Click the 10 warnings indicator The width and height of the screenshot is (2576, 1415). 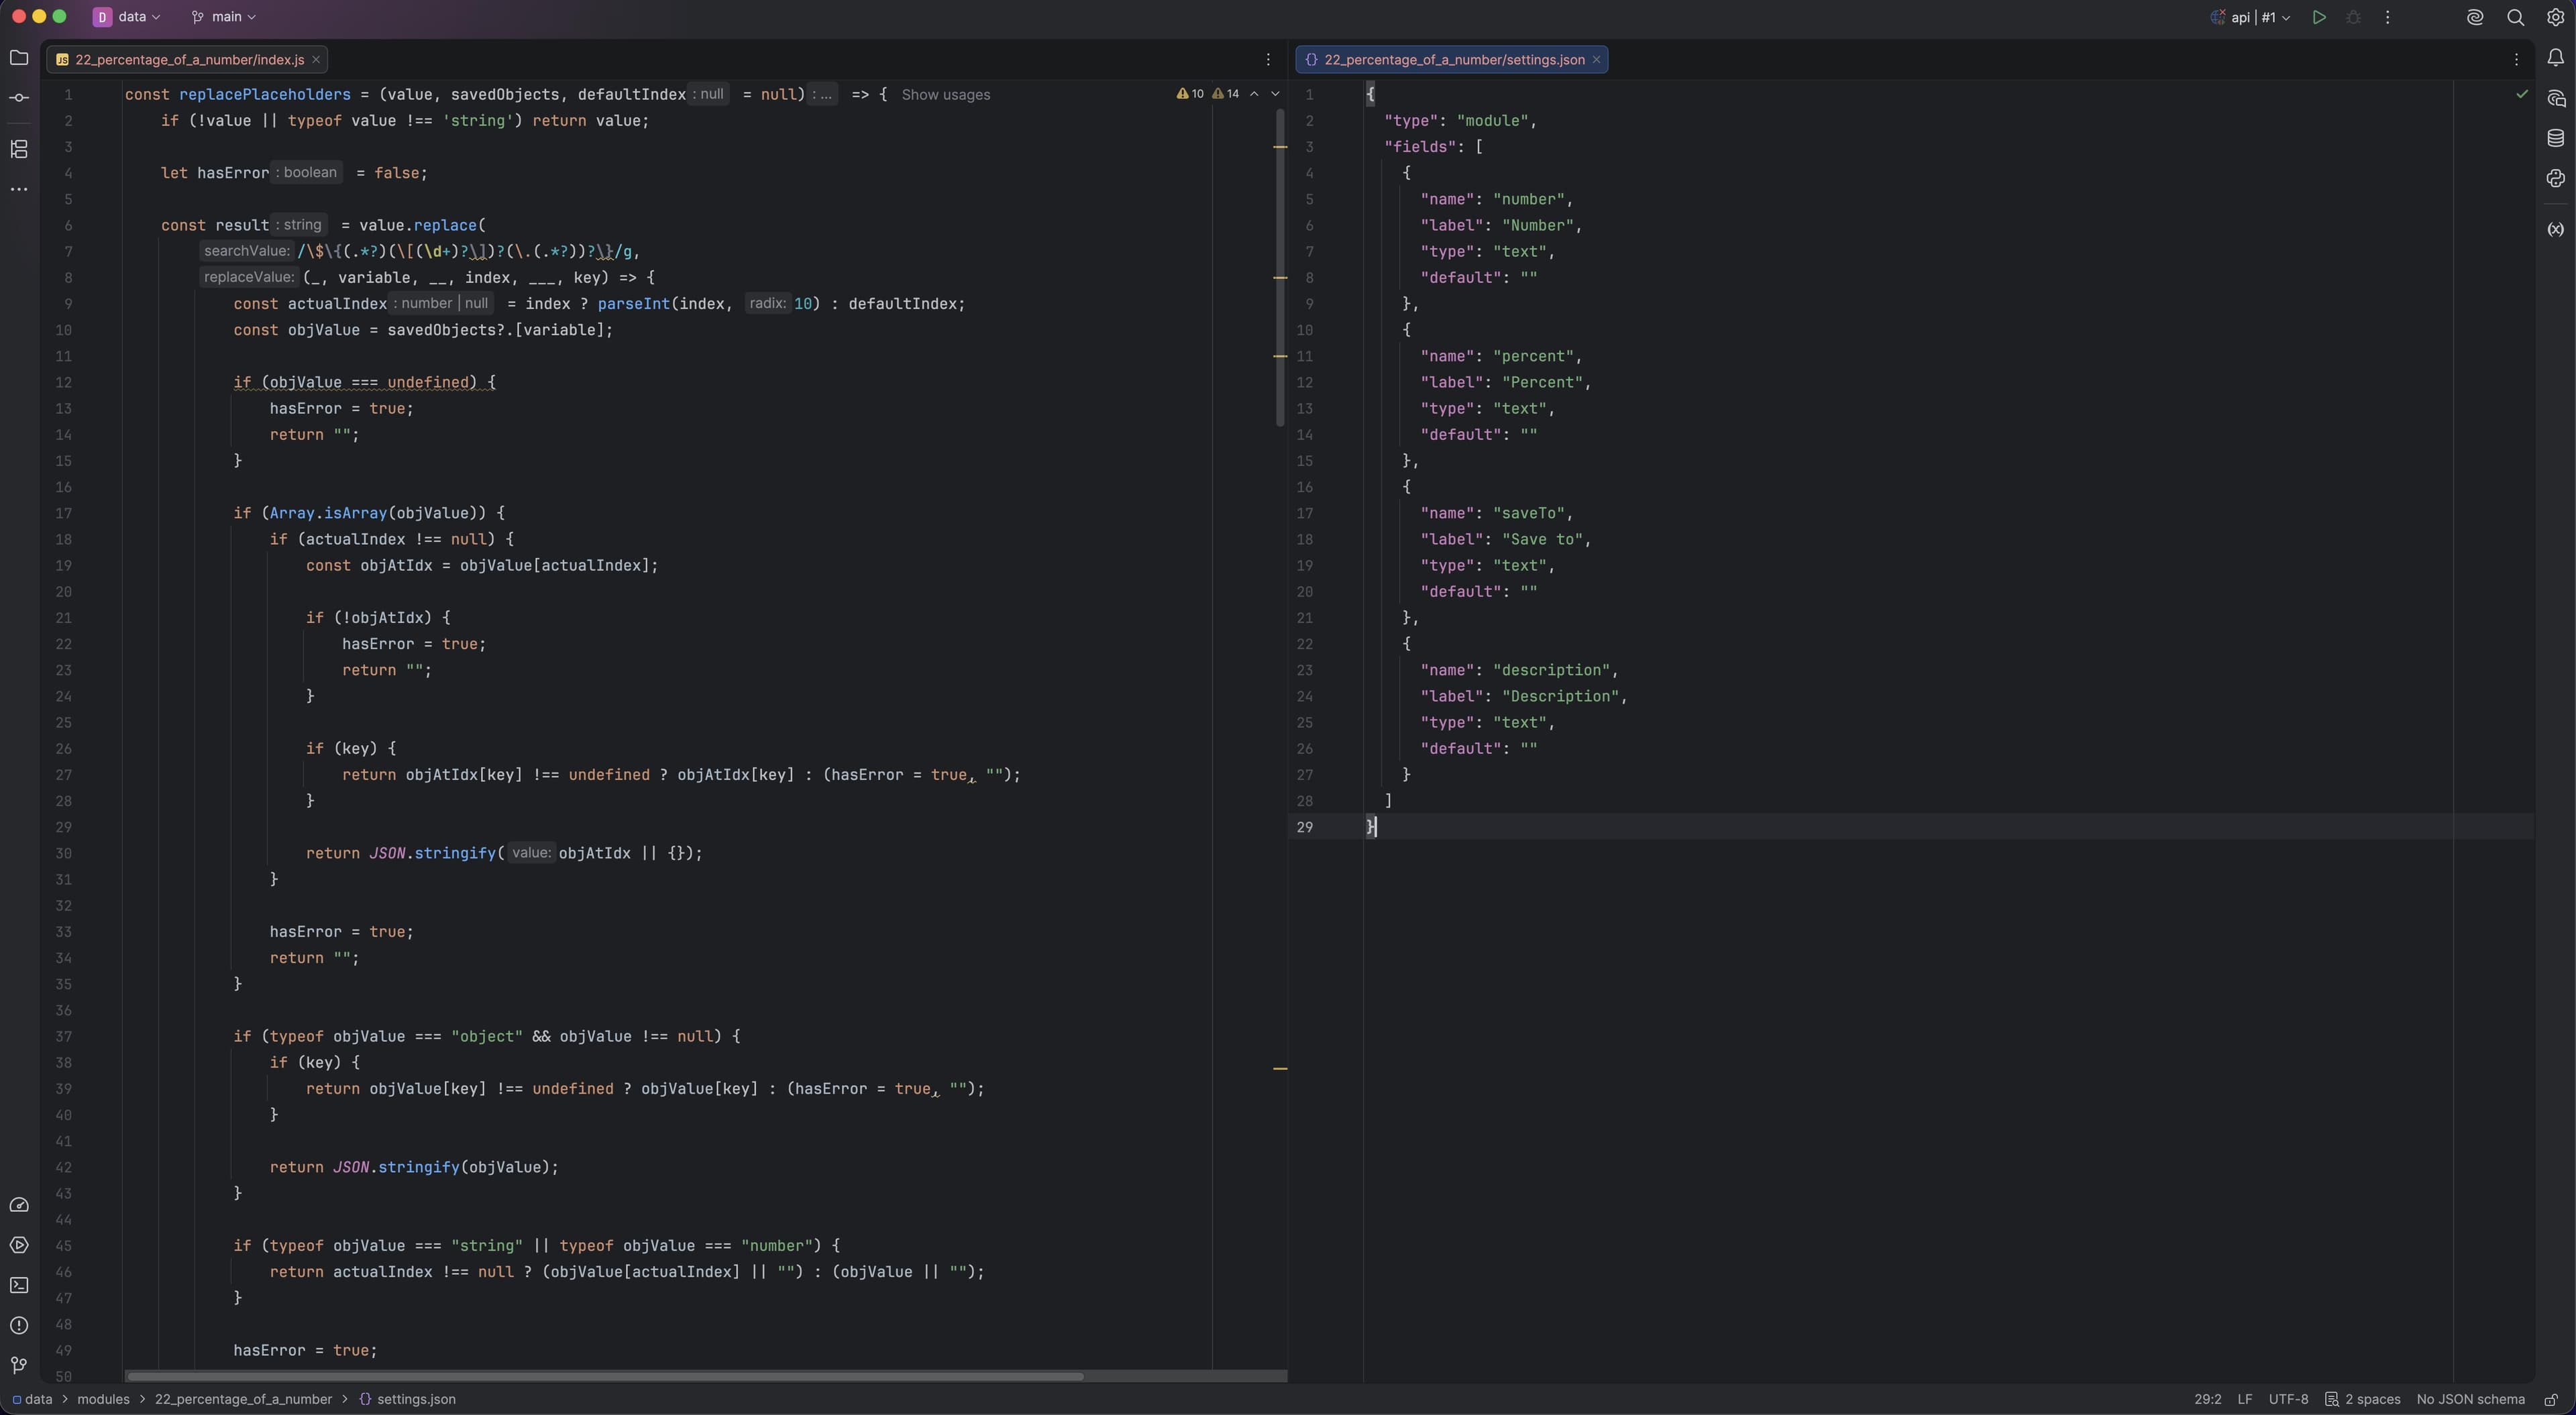pyautogui.click(x=1190, y=94)
